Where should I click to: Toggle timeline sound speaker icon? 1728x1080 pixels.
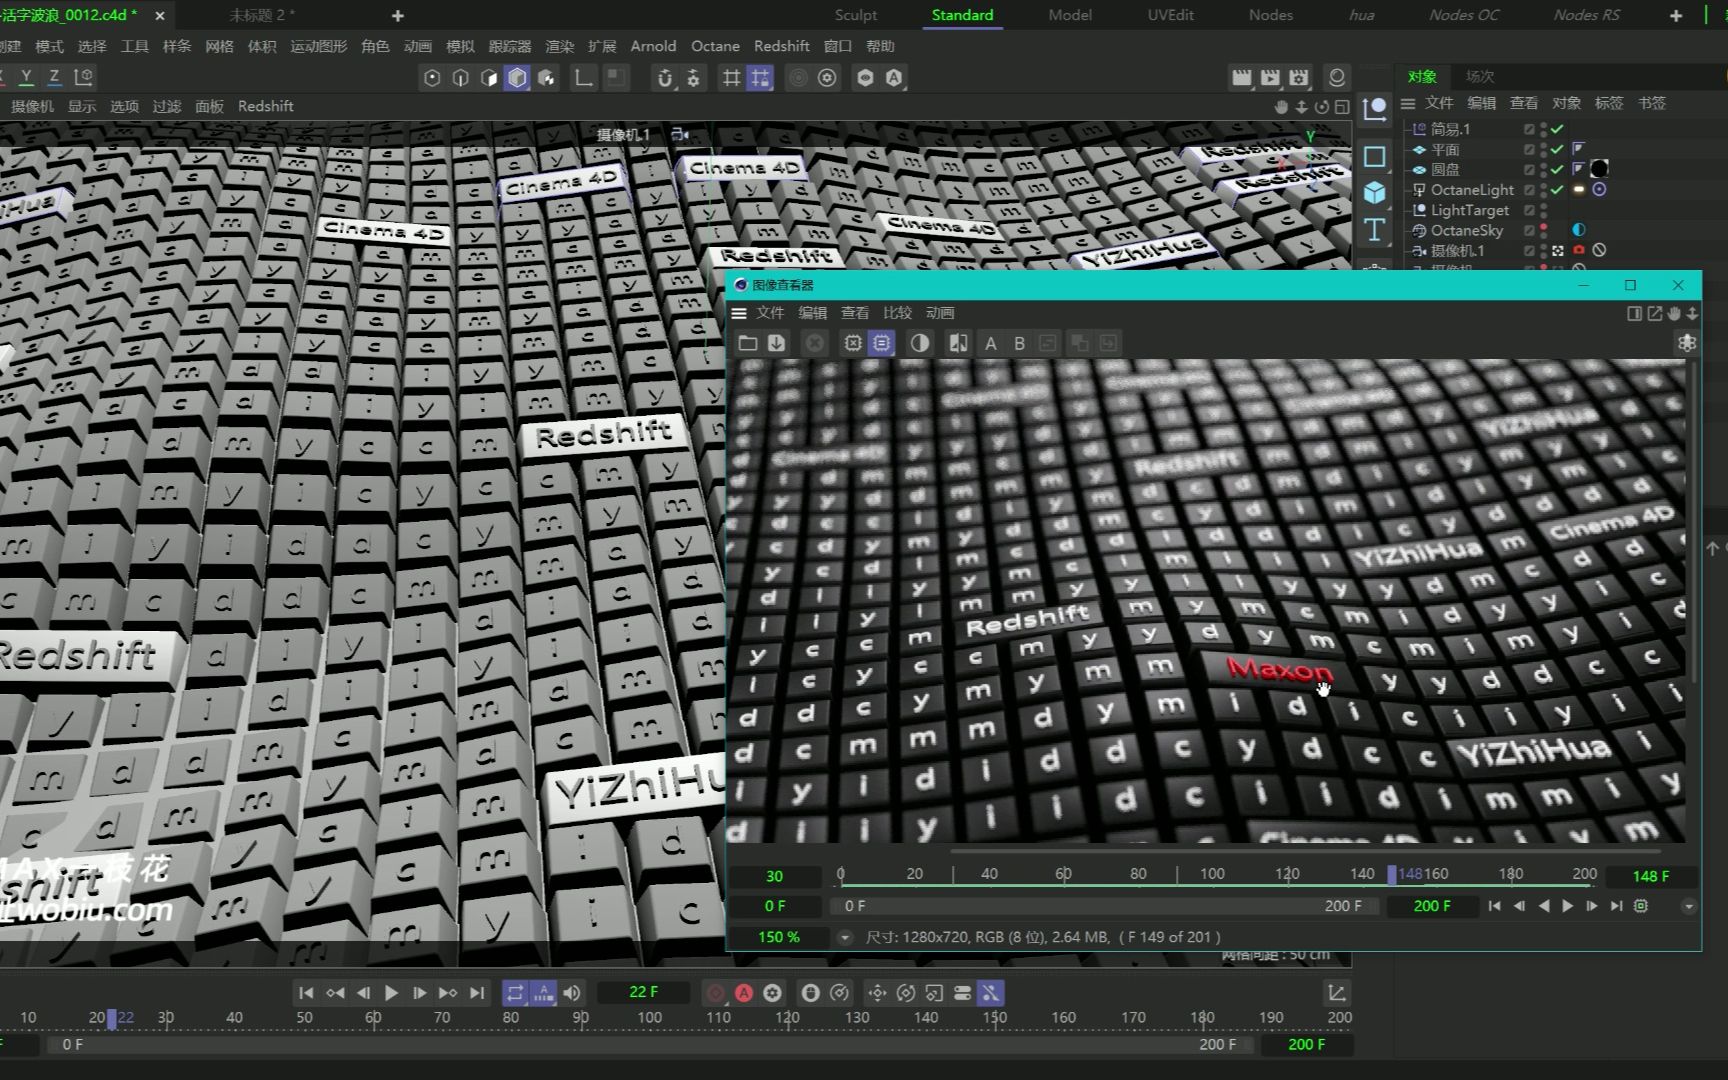[572, 993]
